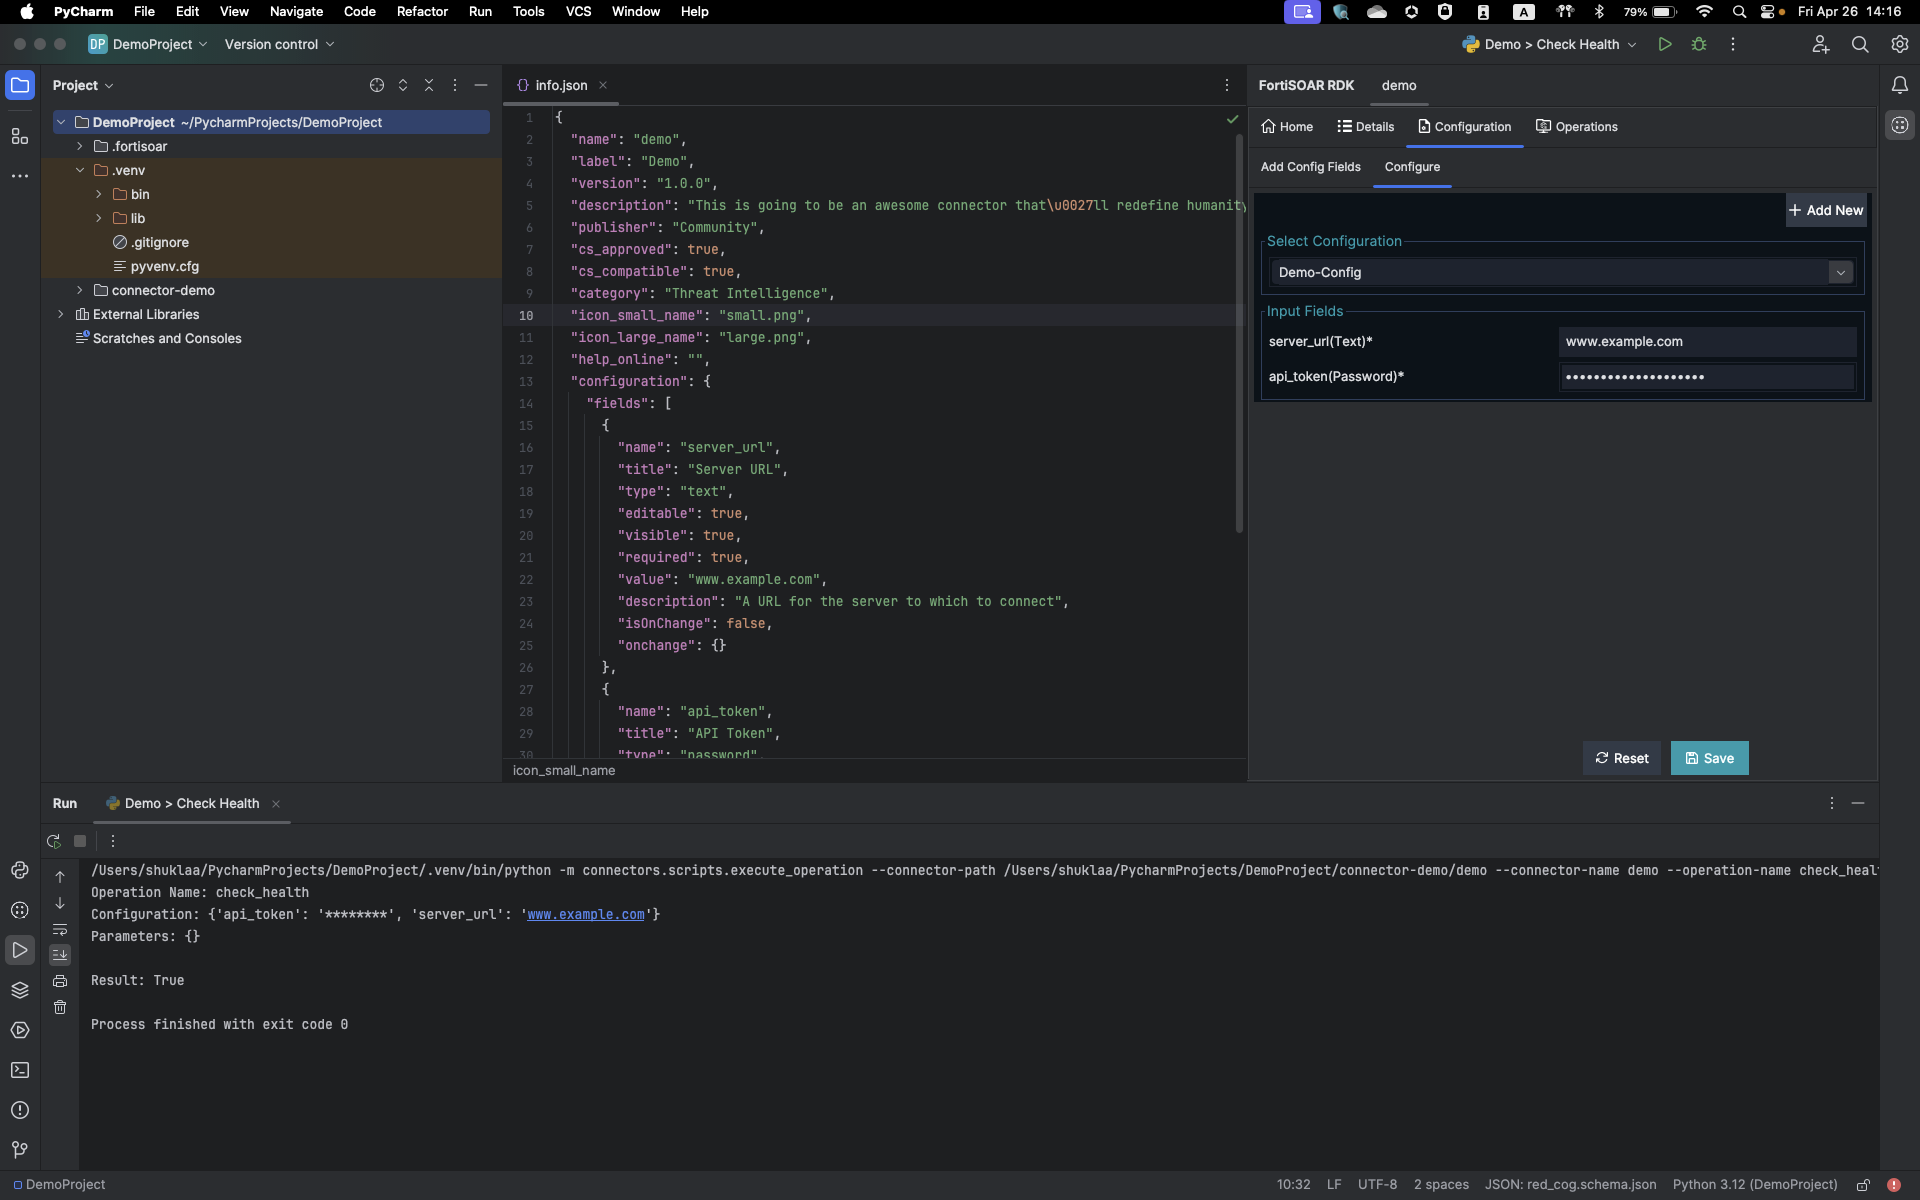Viewport: 1920px width, 1200px height.
Task: Open the Structure tool window icon
Action: (x=19, y=136)
